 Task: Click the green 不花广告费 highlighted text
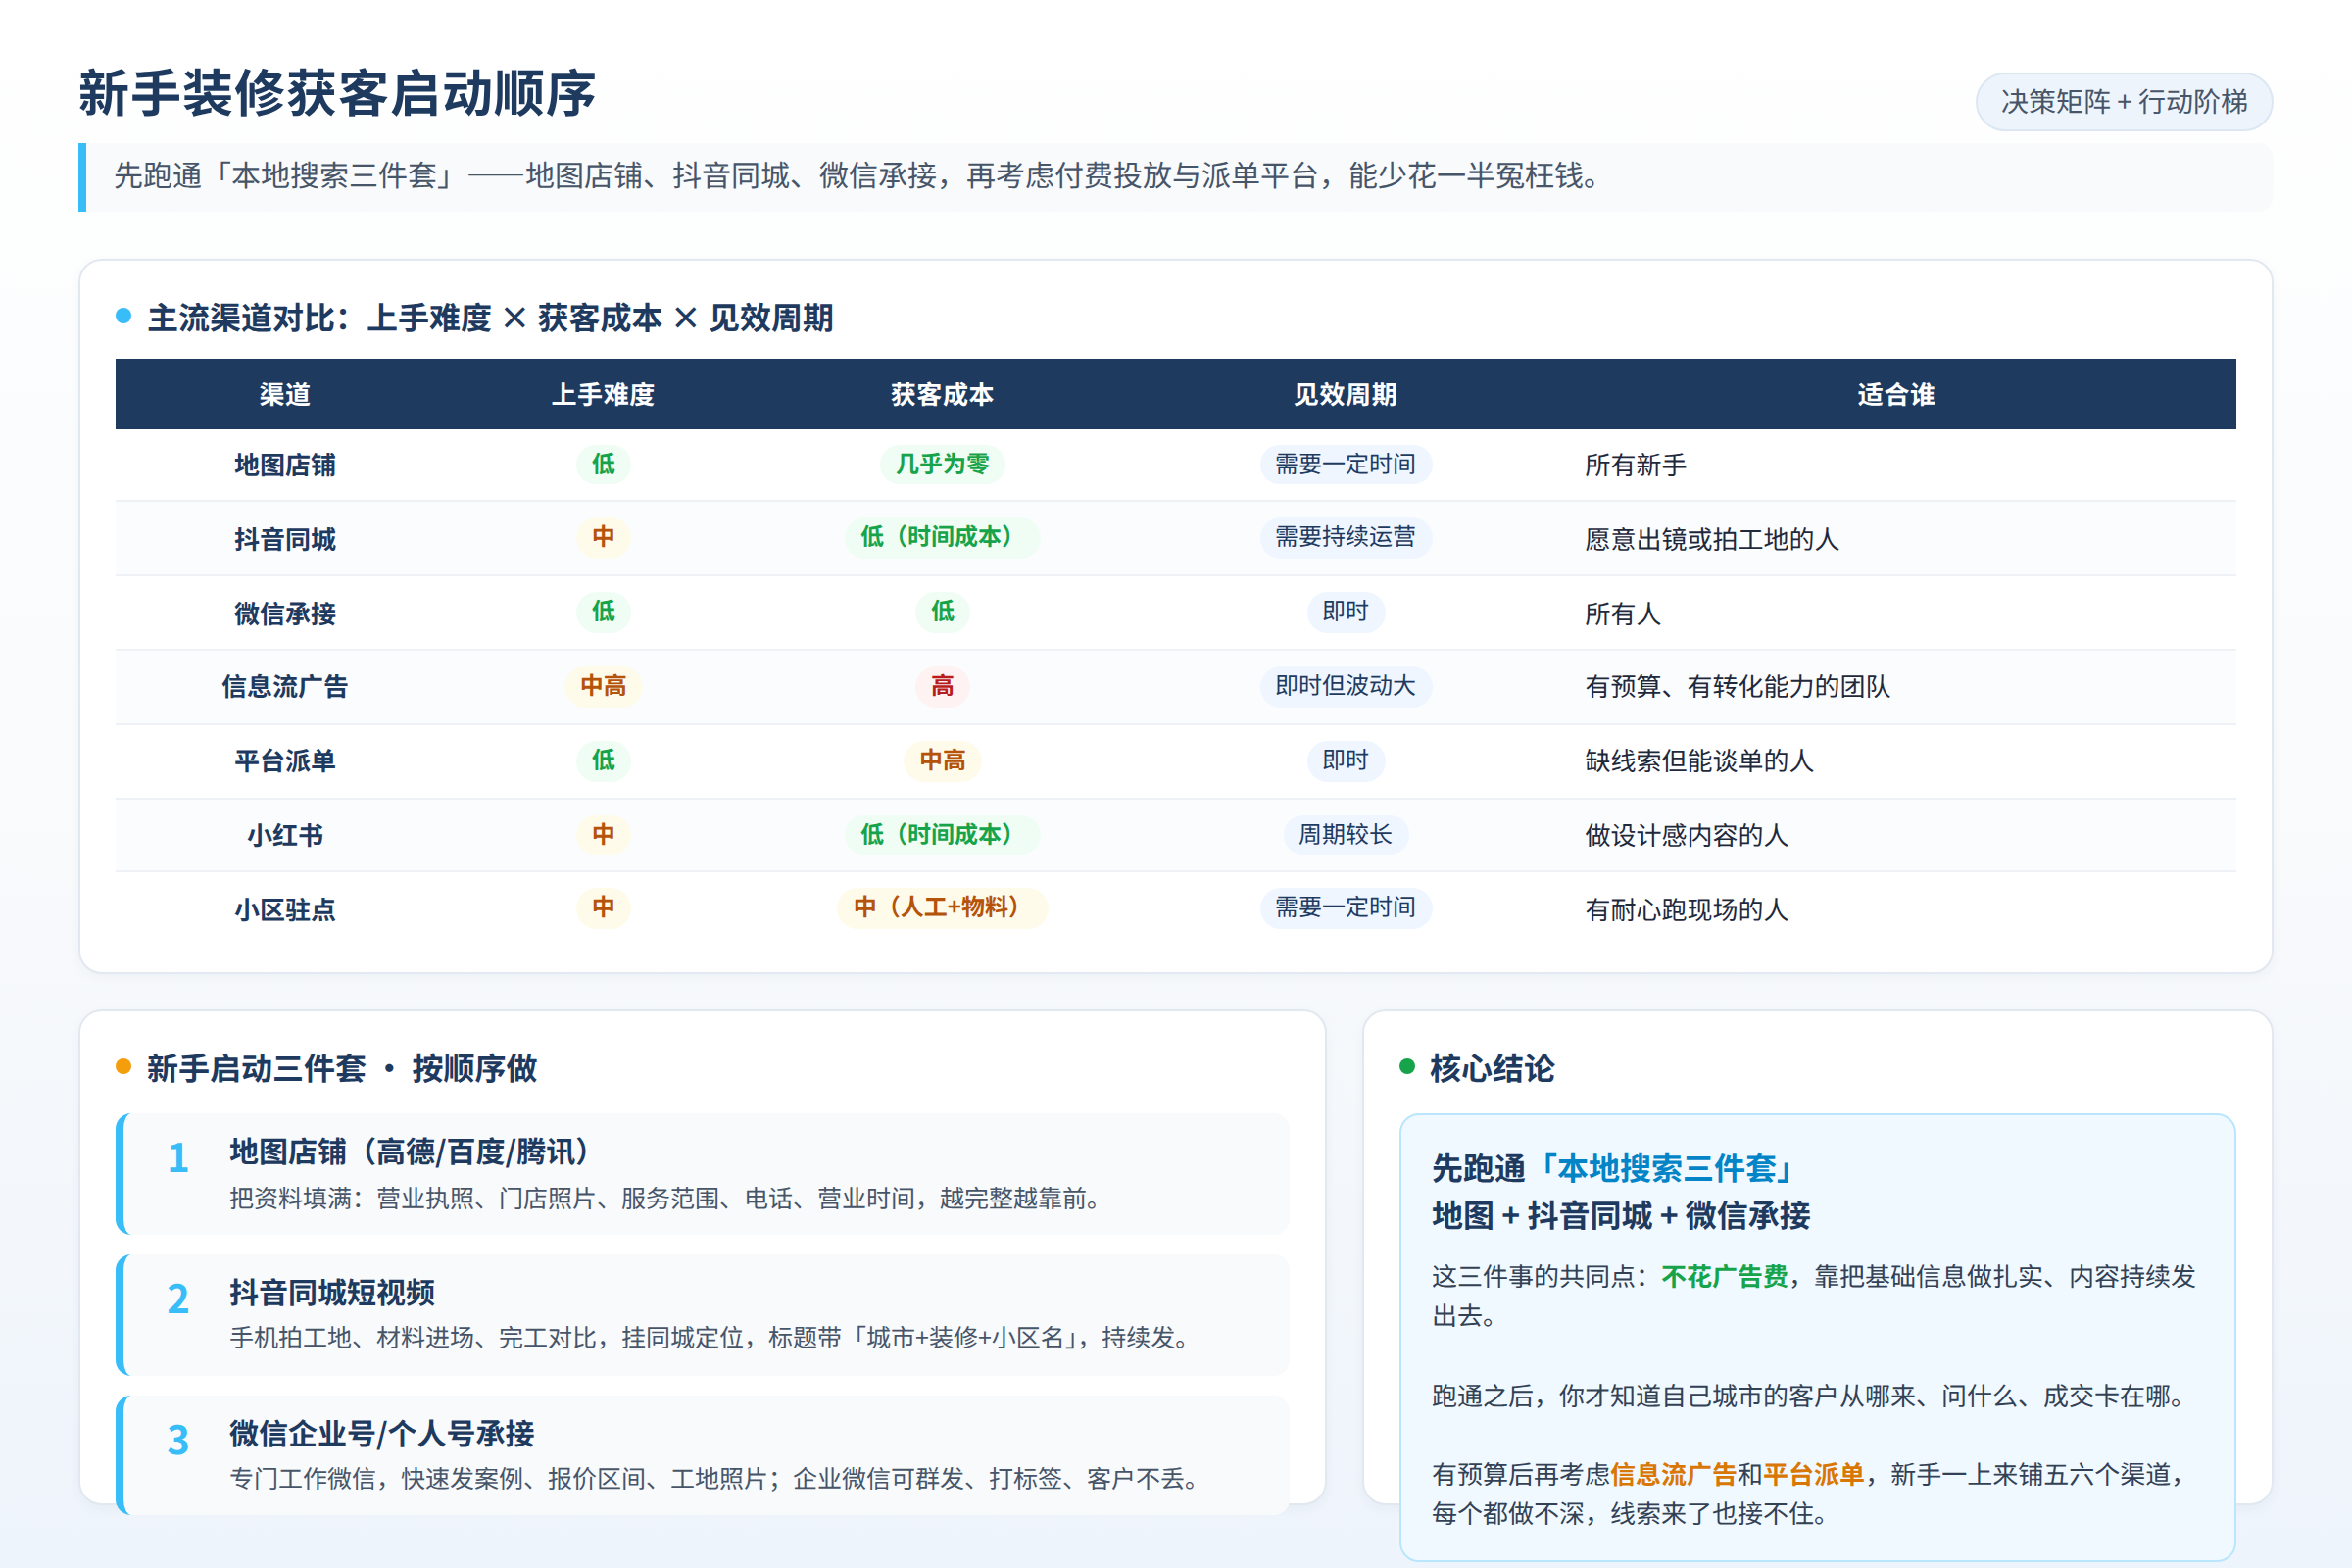(x=1724, y=1277)
